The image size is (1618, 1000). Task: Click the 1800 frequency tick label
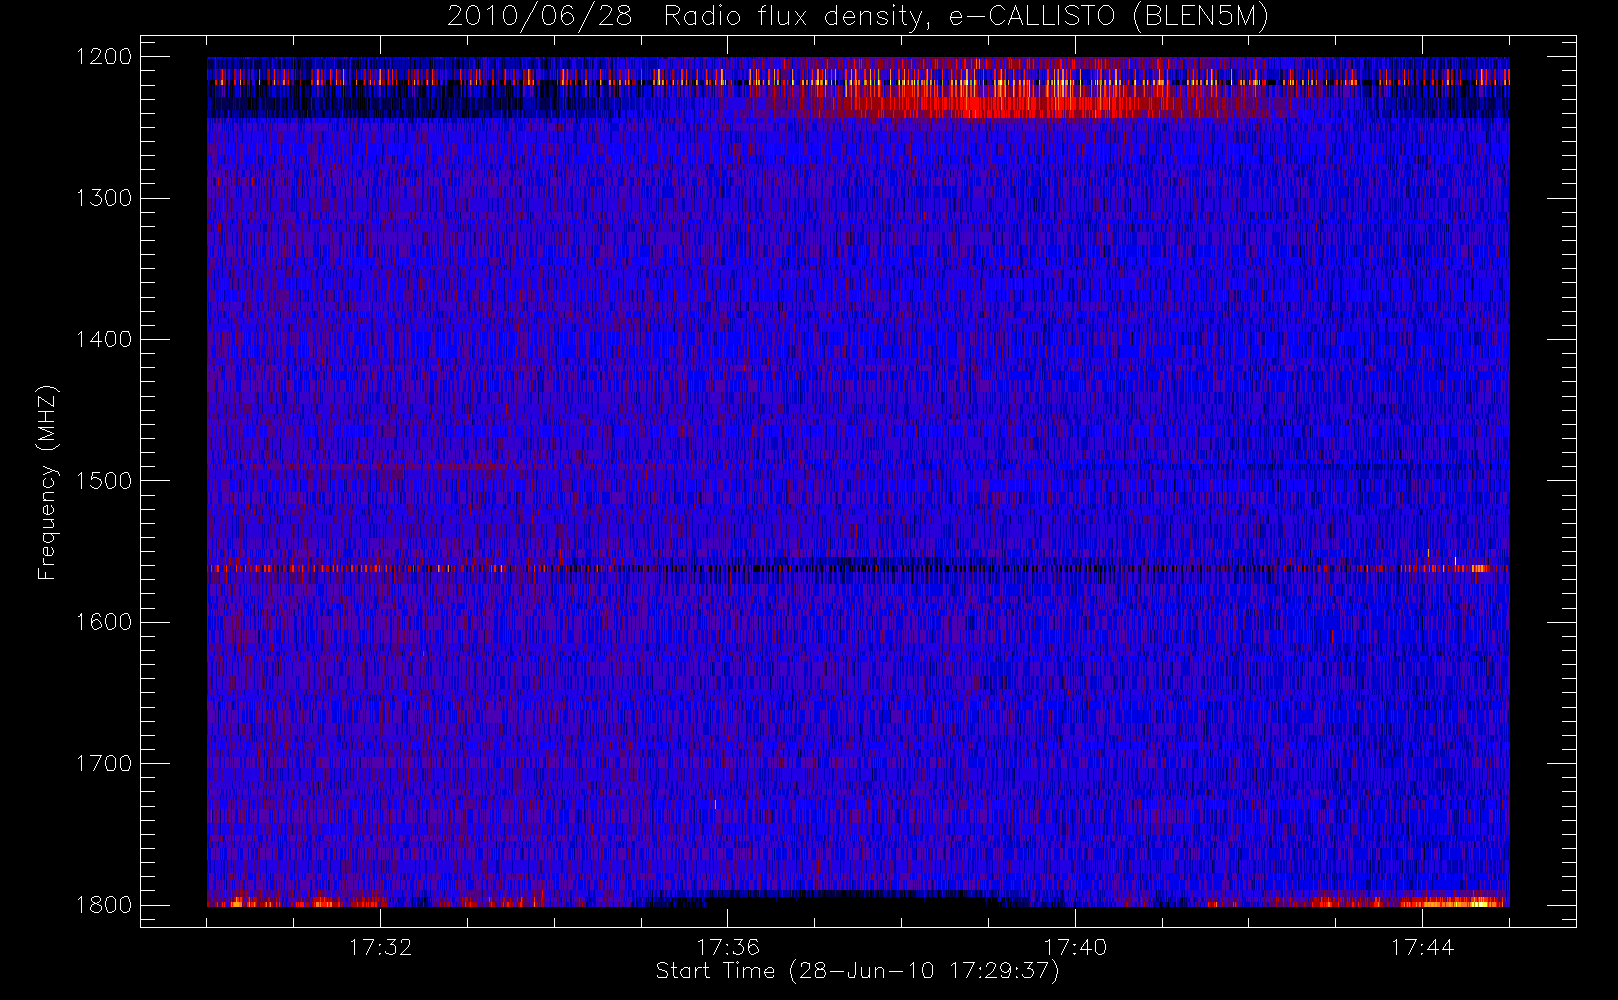tap(104, 905)
